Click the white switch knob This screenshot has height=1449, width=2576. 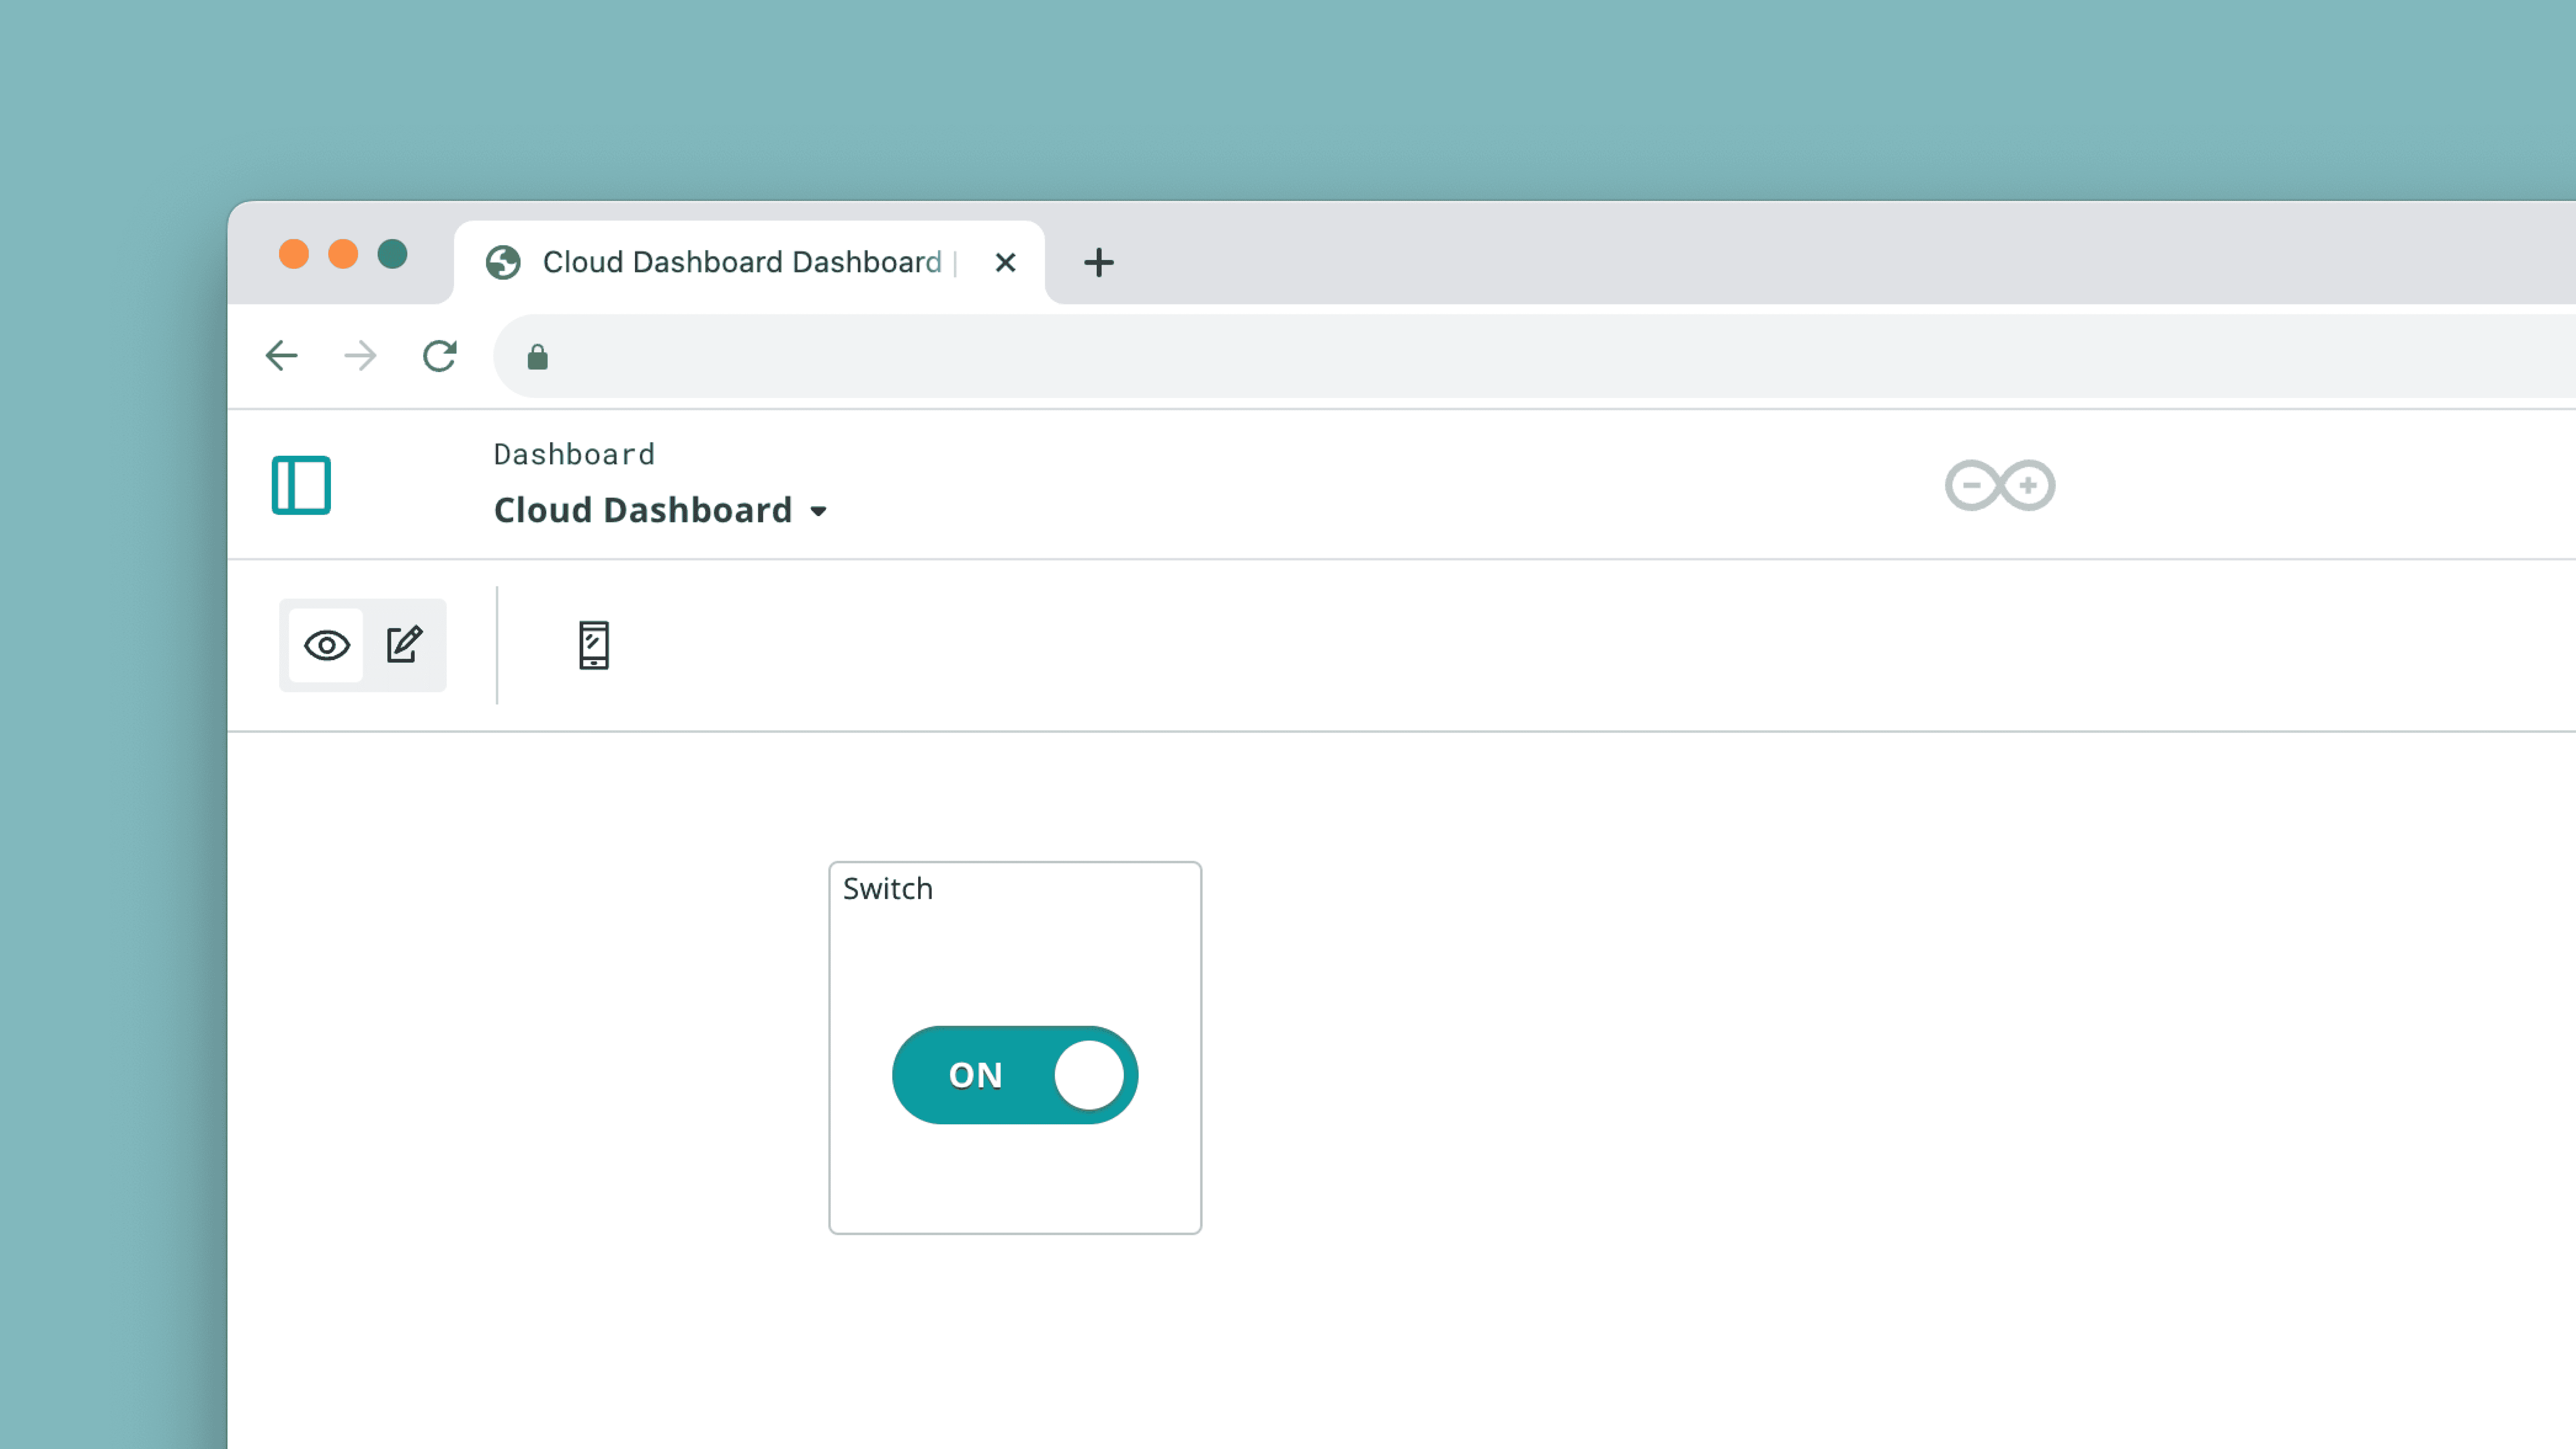point(1089,1075)
